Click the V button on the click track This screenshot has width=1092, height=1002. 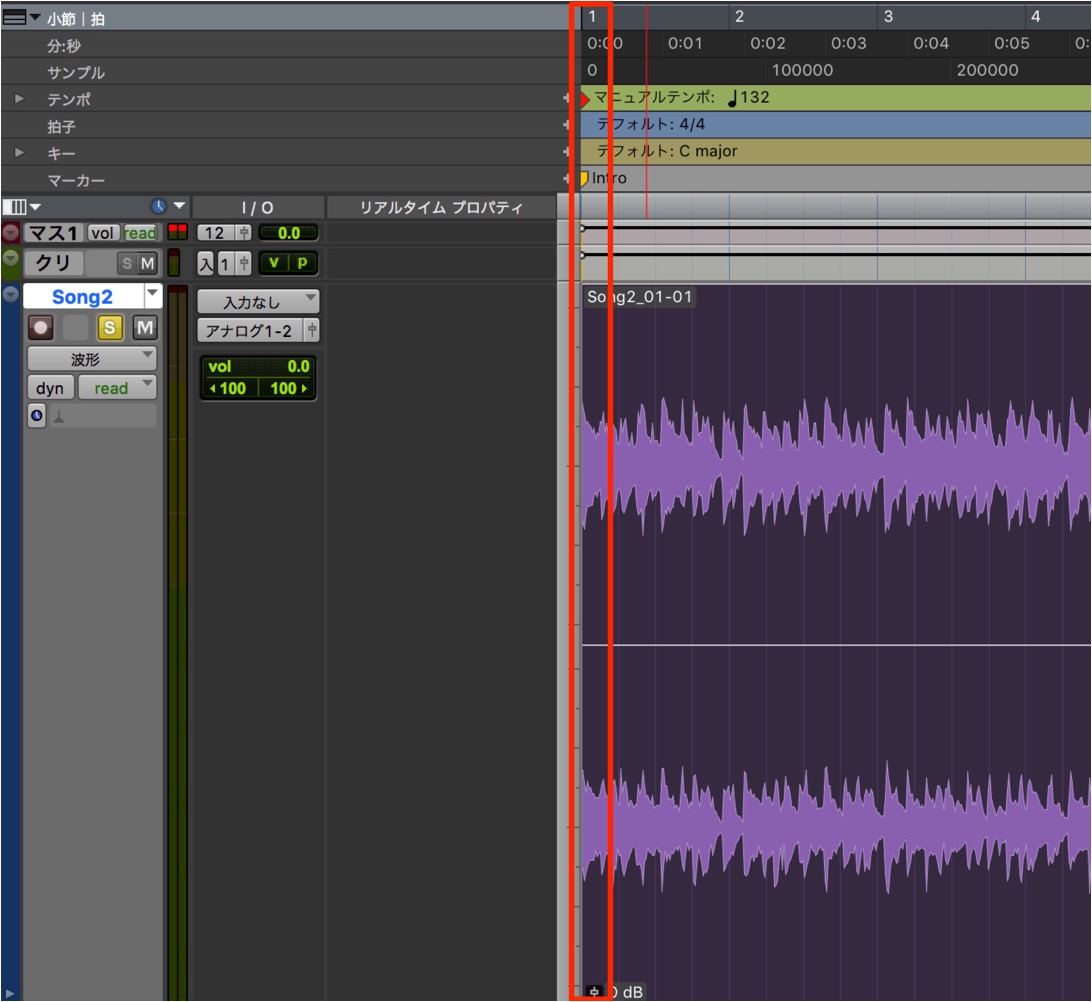(x=274, y=263)
